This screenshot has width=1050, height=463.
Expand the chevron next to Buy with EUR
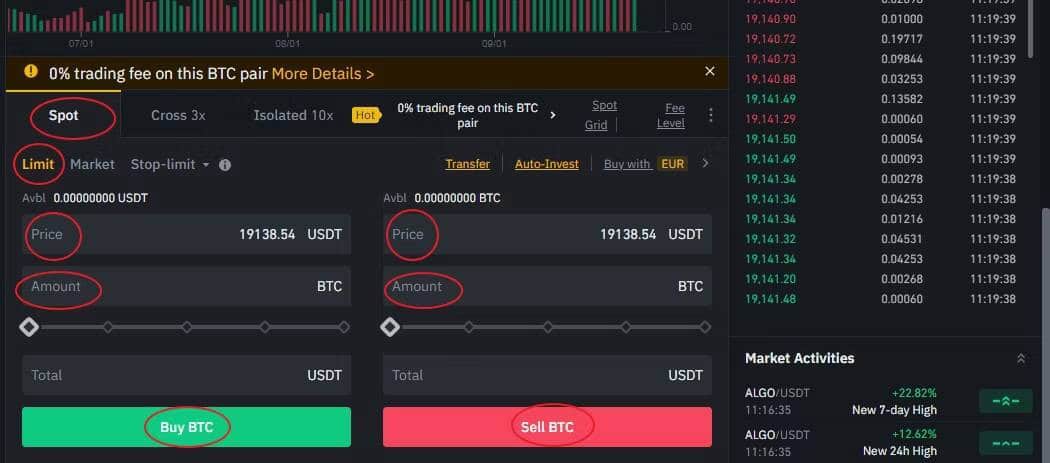click(705, 164)
